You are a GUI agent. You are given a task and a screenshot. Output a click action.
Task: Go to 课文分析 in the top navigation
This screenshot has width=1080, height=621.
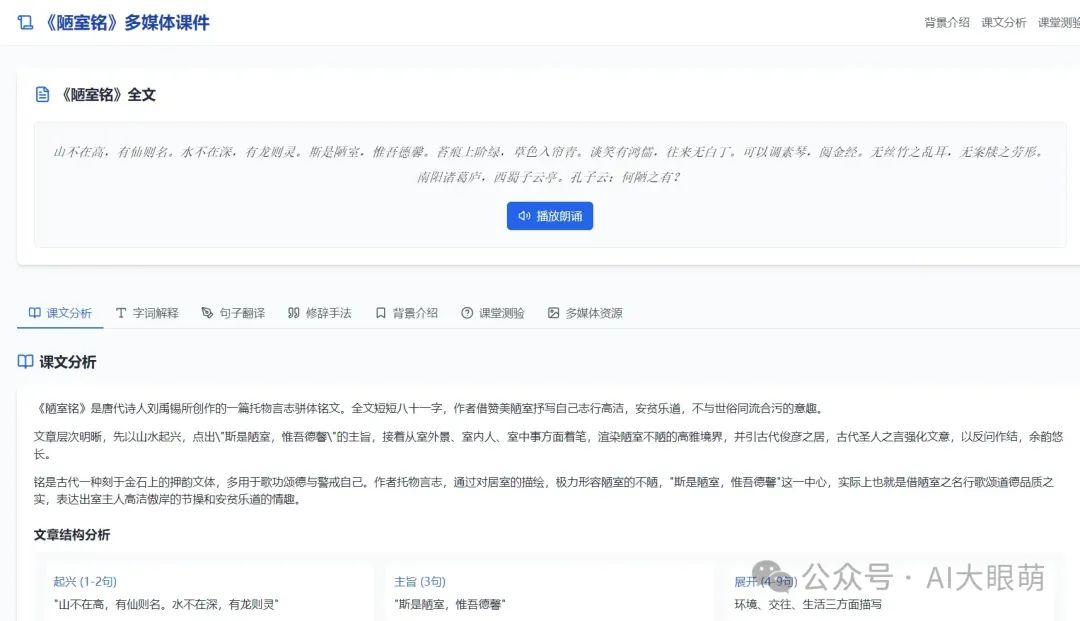click(1004, 23)
